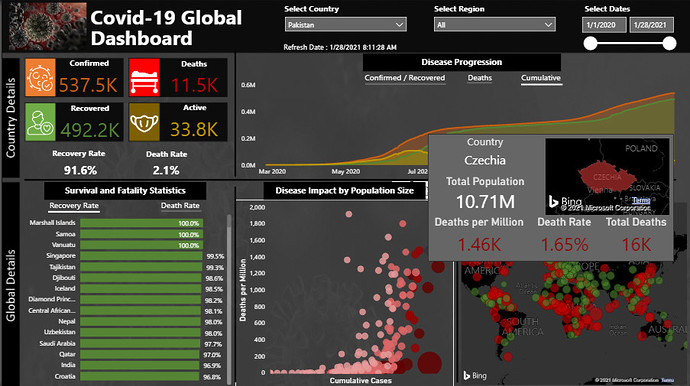Viewport: 690px width, 386px height.
Task: Click the Nepal row label
Action: pos(66,322)
